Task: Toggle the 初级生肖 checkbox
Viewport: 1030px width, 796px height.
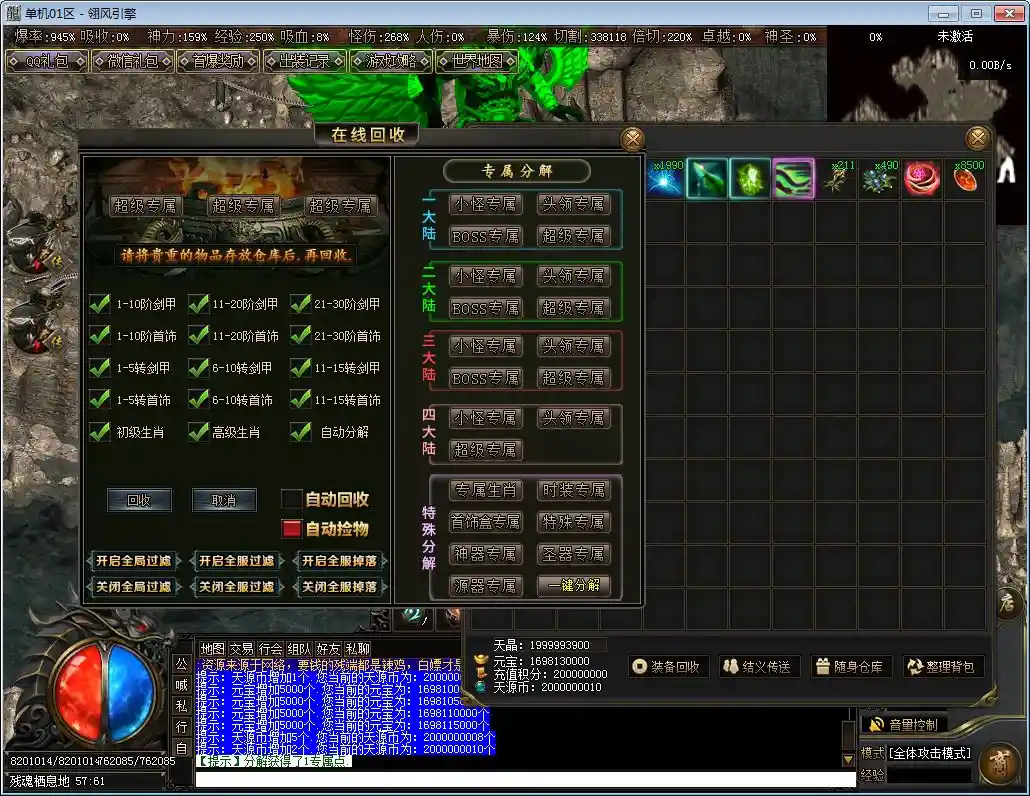Action: coord(100,431)
